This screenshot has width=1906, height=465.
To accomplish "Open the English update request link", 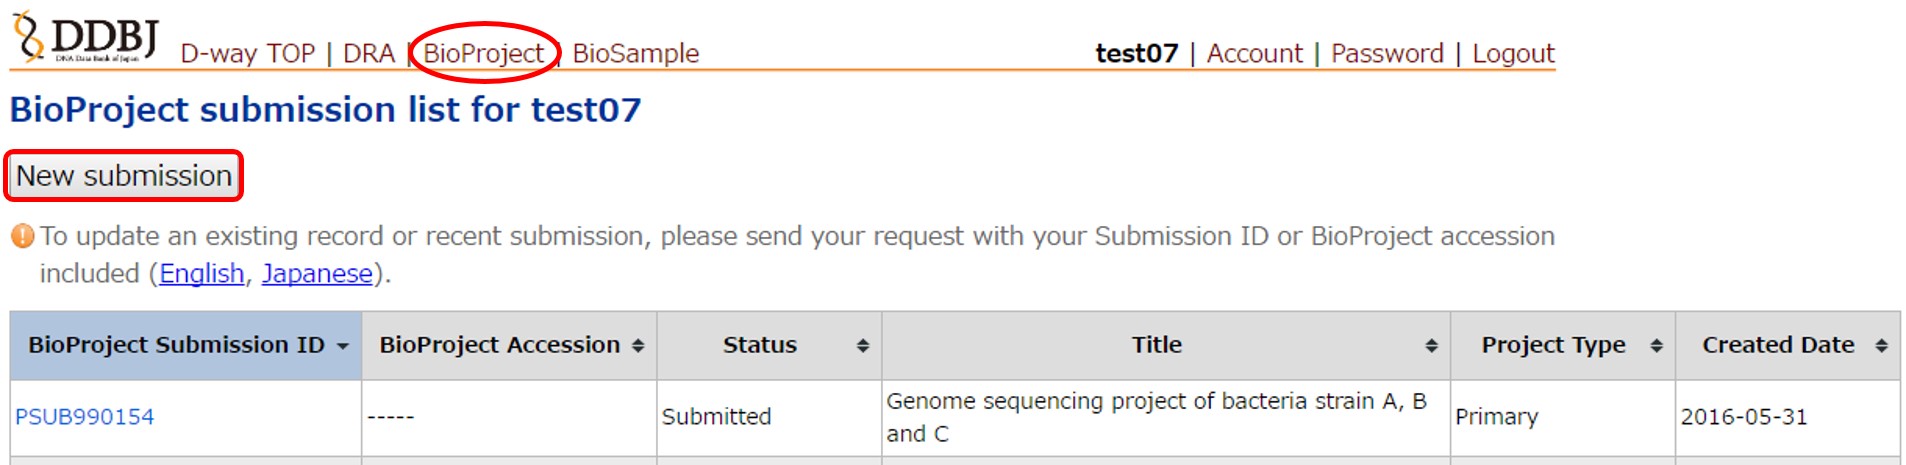I will 201,274.
